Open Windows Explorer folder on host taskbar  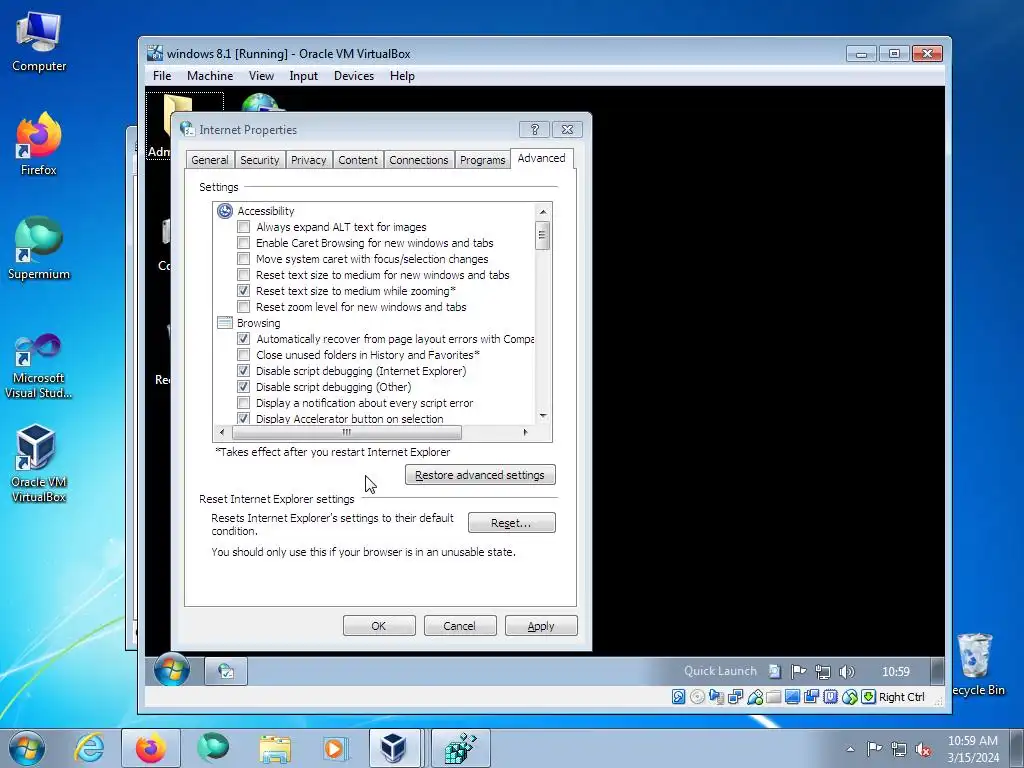pyautogui.click(x=275, y=748)
